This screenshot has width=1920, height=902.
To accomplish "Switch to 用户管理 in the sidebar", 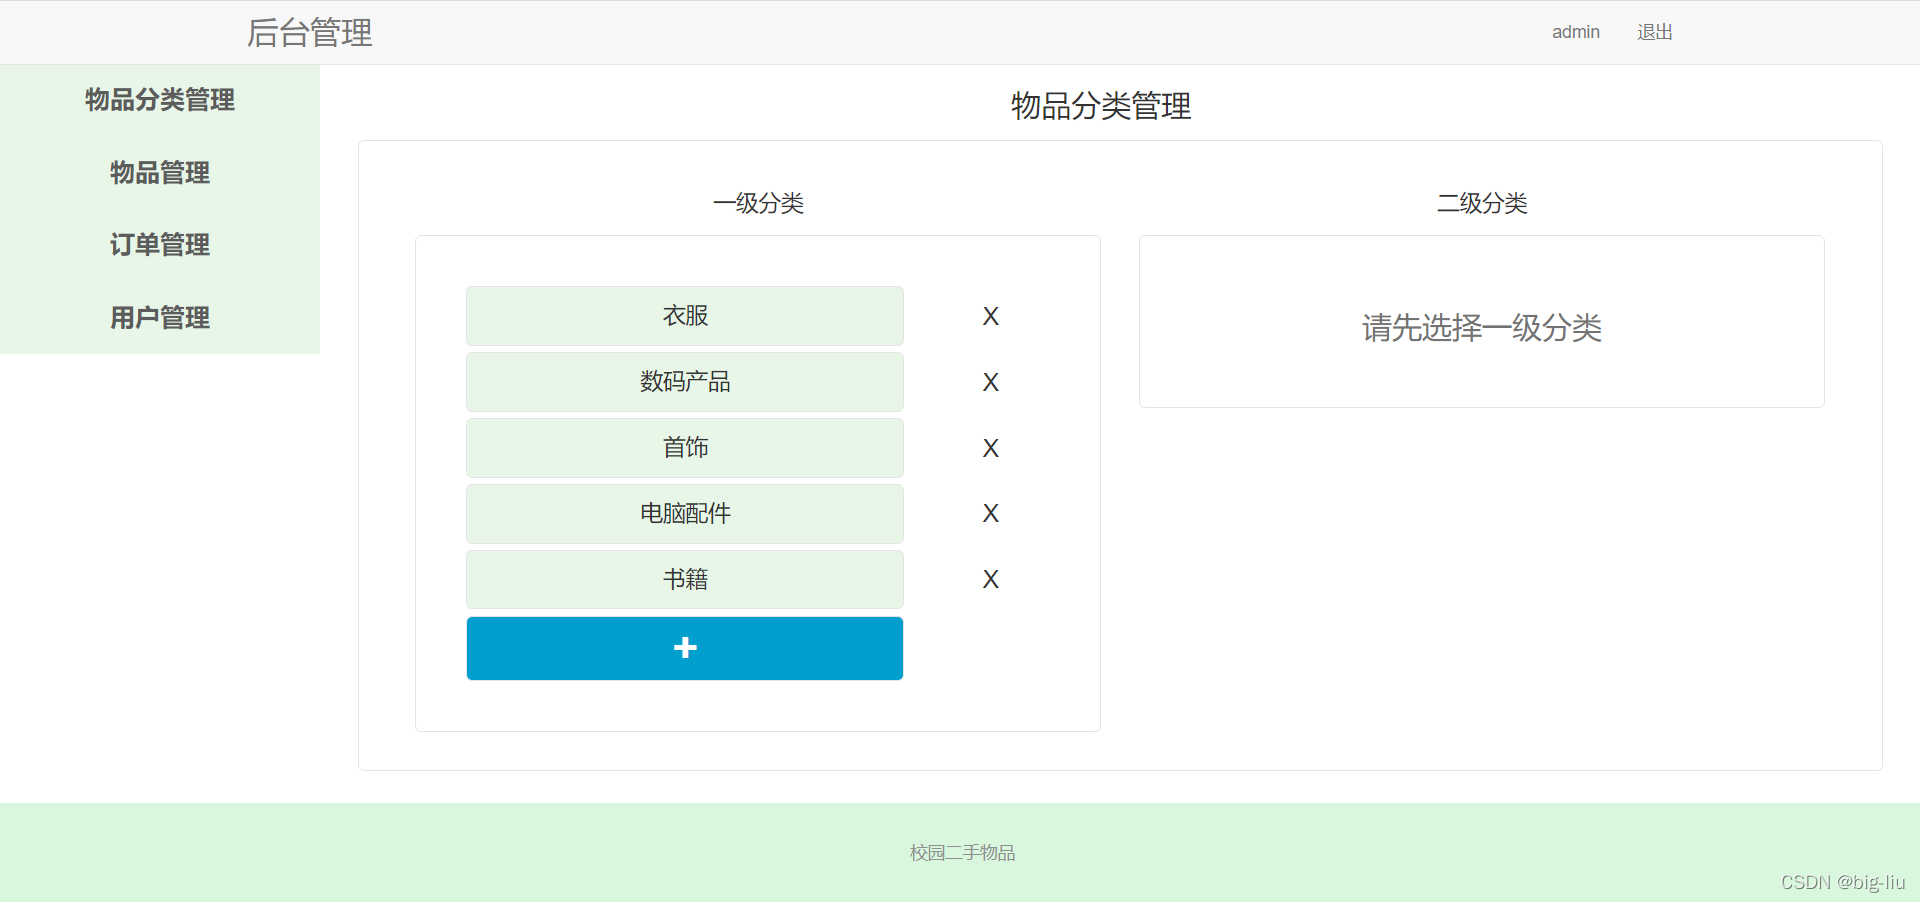I will [160, 318].
